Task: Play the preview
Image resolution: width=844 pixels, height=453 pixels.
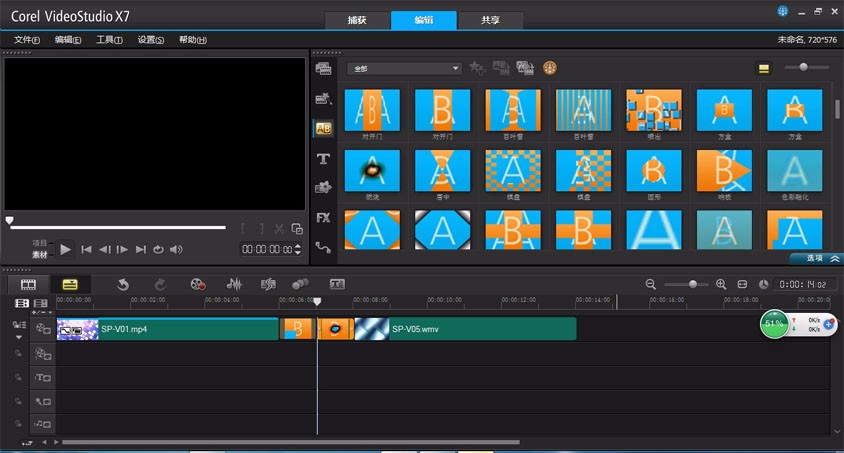Action: pyautogui.click(x=65, y=250)
